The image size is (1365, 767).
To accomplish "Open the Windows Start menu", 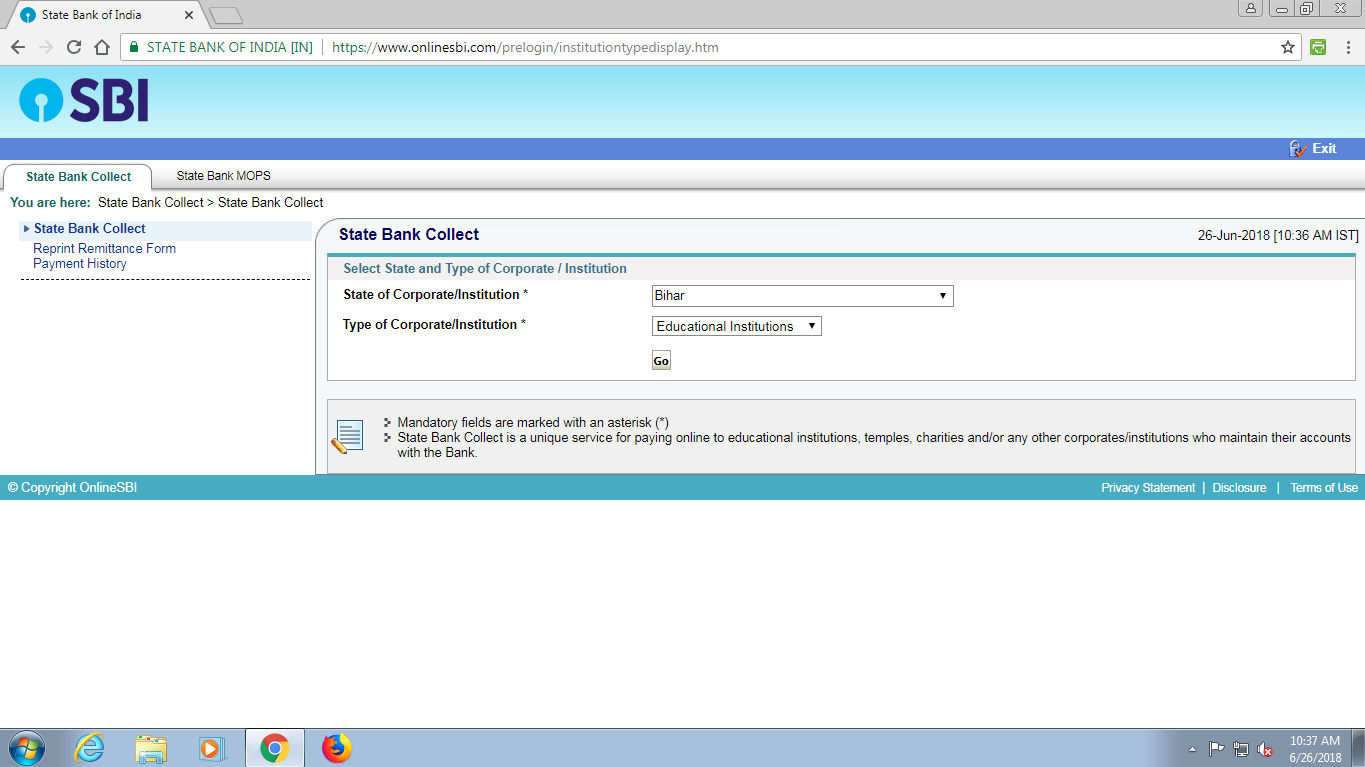I will click(26, 748).
